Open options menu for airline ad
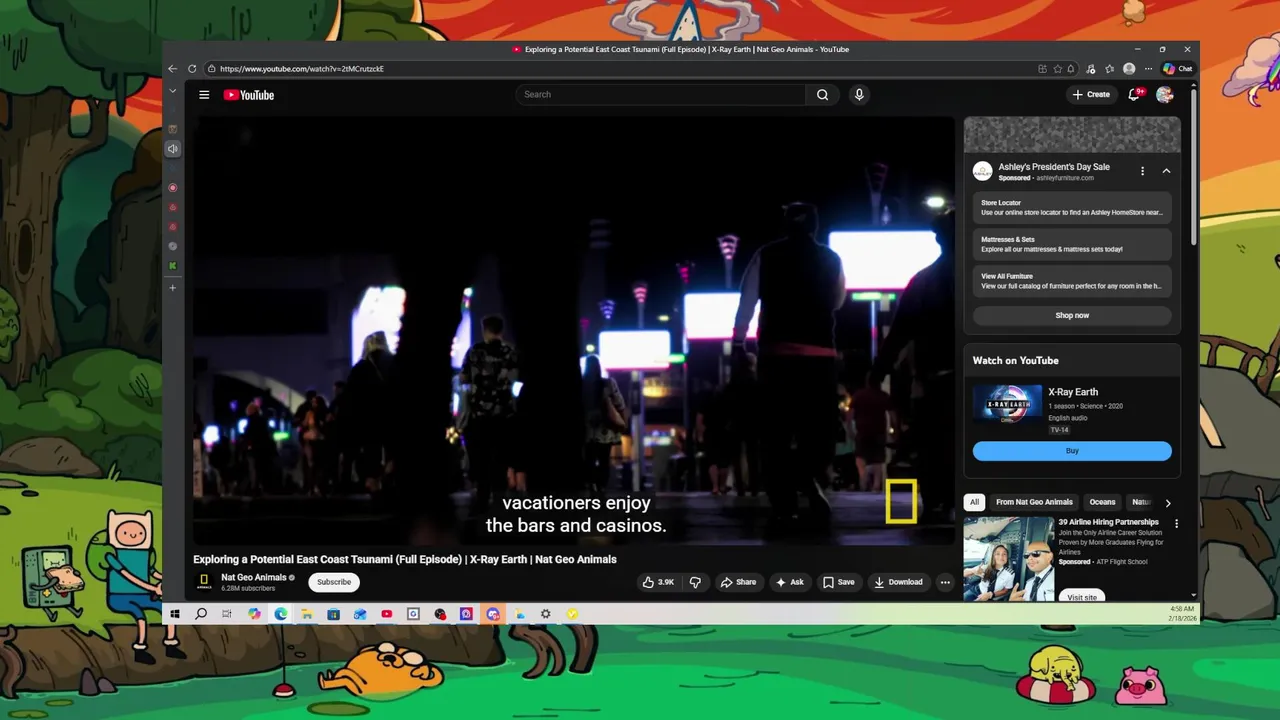The image size is (1280, 720). tap(1176, 524)
